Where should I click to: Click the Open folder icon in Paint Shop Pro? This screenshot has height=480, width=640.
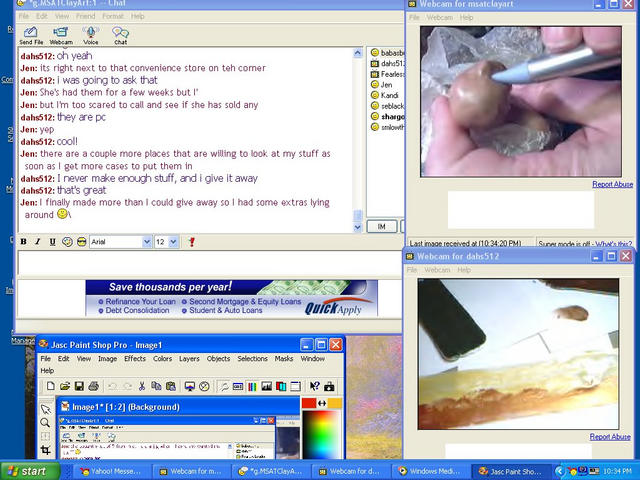pos(64,386)
